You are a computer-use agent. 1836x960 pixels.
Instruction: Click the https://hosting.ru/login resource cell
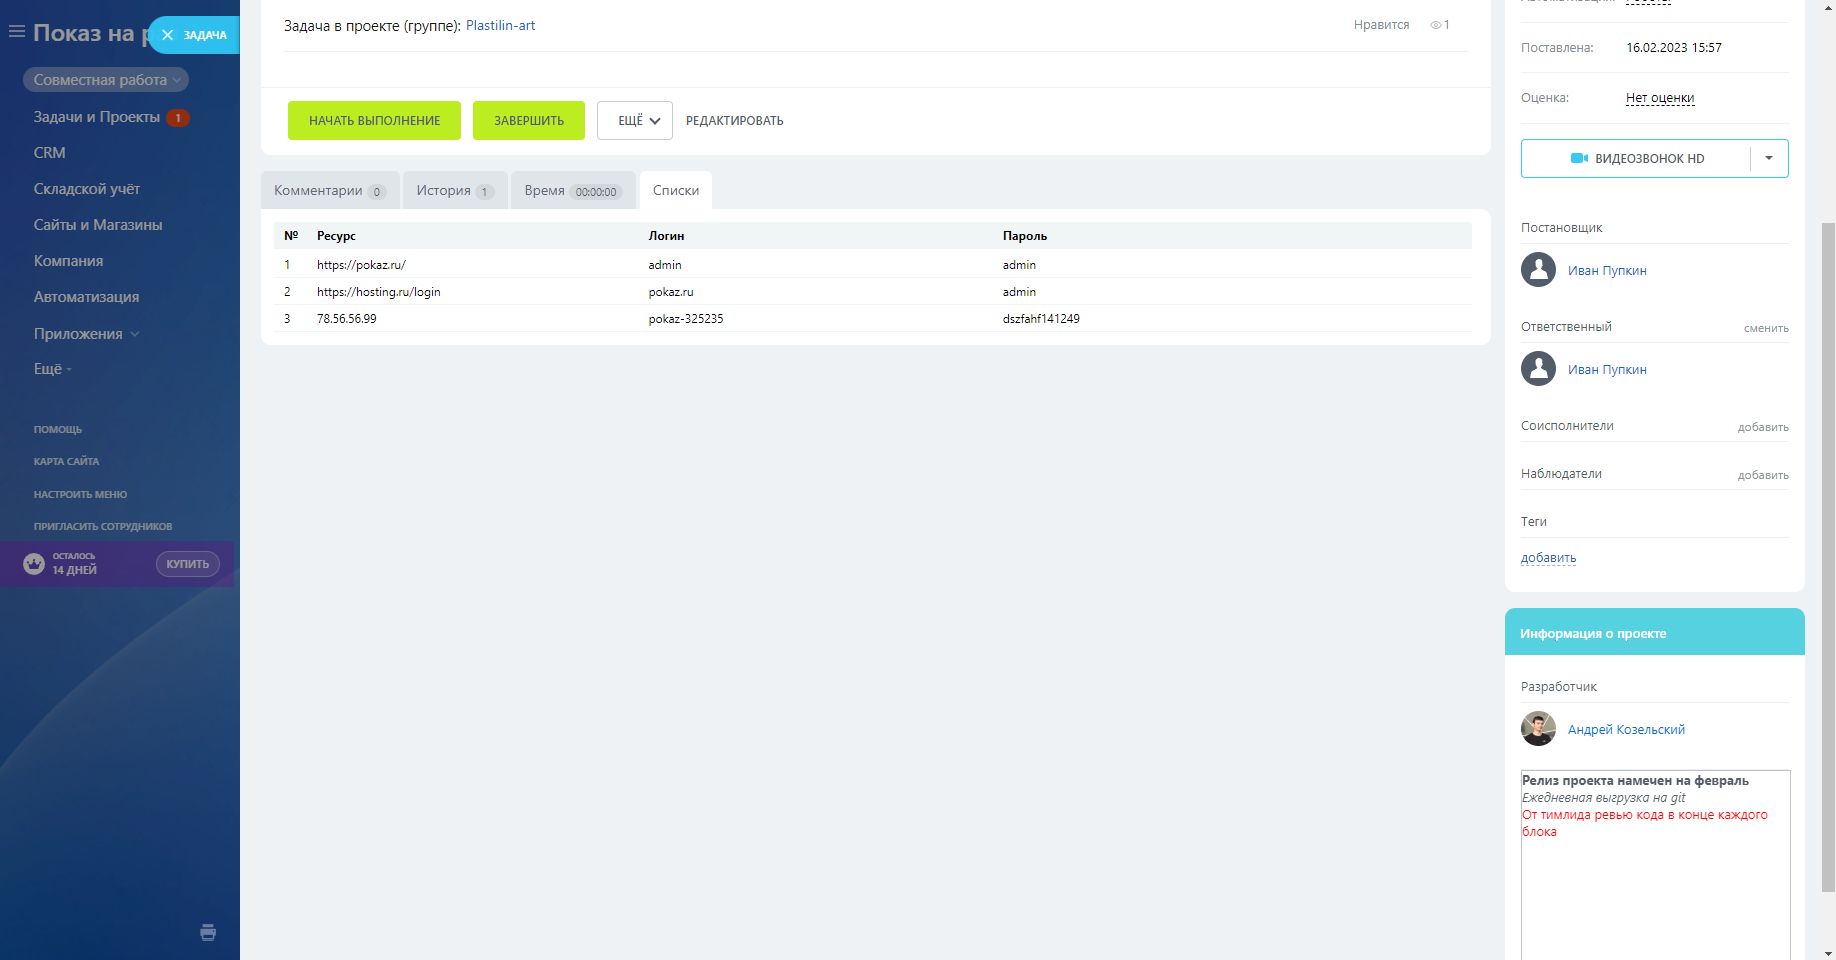coord(378,292)
